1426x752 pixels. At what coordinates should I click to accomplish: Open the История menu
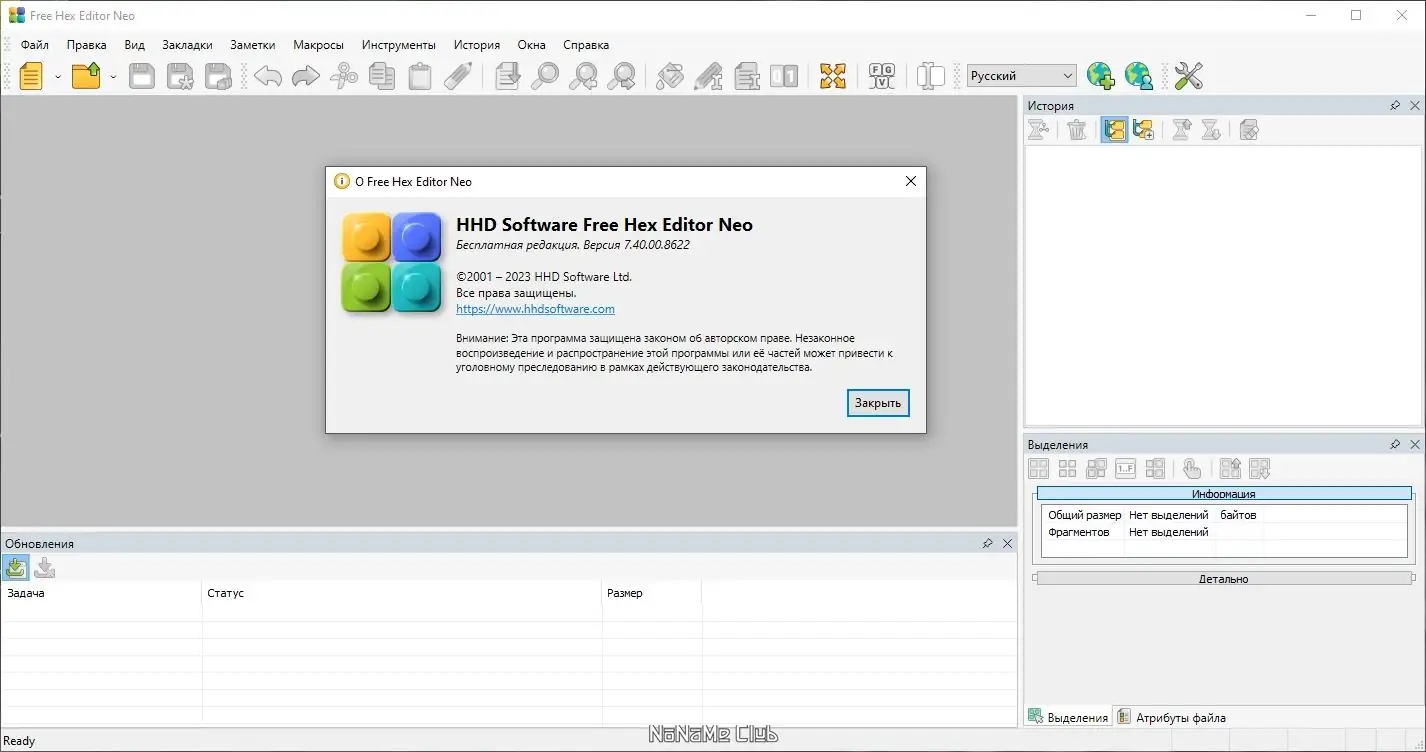tap(476, 45)
